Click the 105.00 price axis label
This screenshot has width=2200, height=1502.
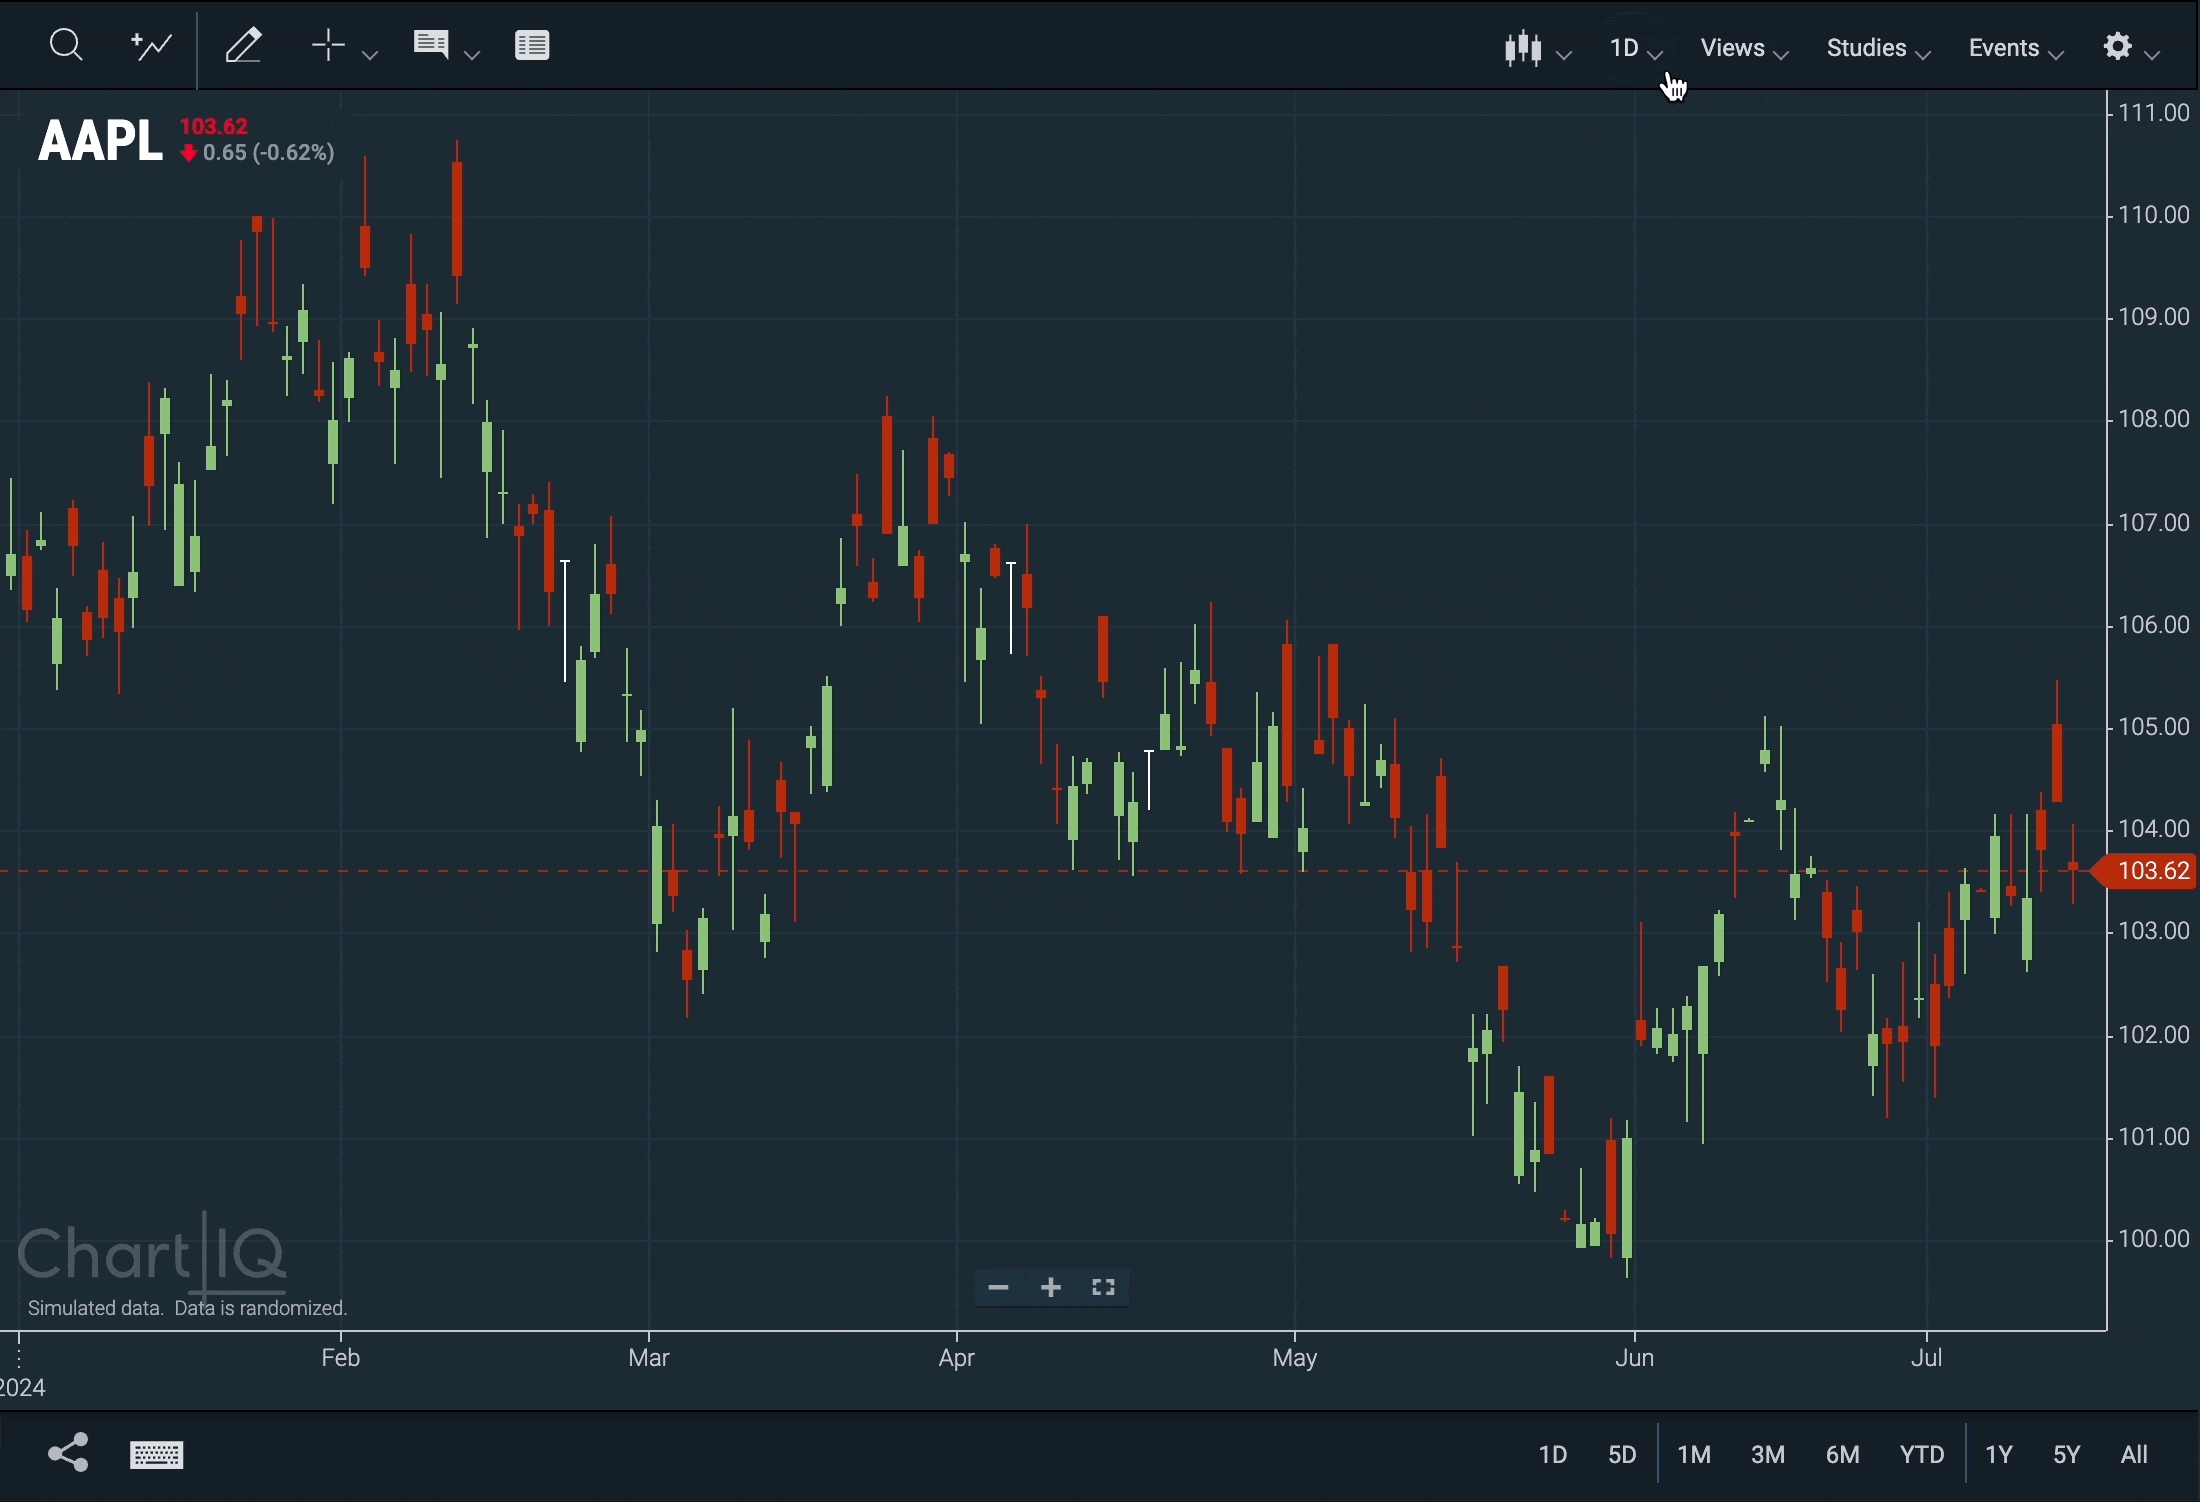[2155, 727]
